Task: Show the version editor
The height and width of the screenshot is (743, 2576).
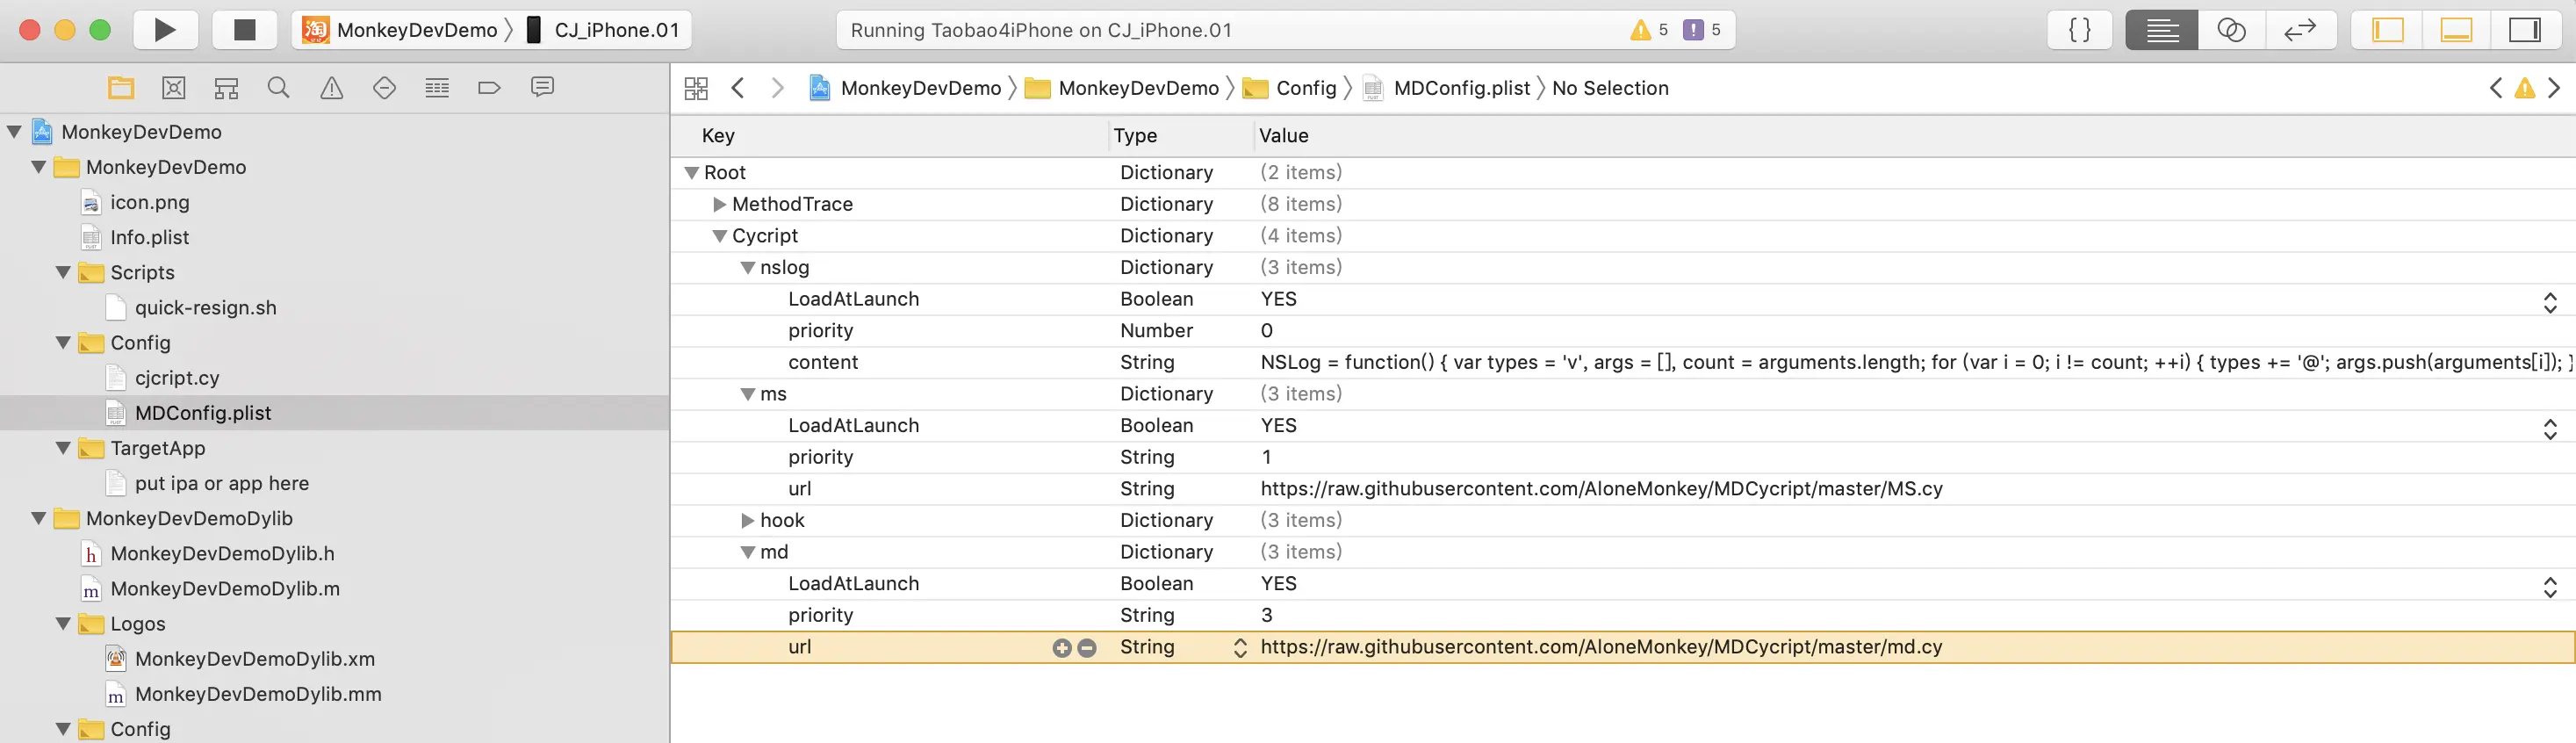Action: pyautogui.click(x=2300, y=30)
